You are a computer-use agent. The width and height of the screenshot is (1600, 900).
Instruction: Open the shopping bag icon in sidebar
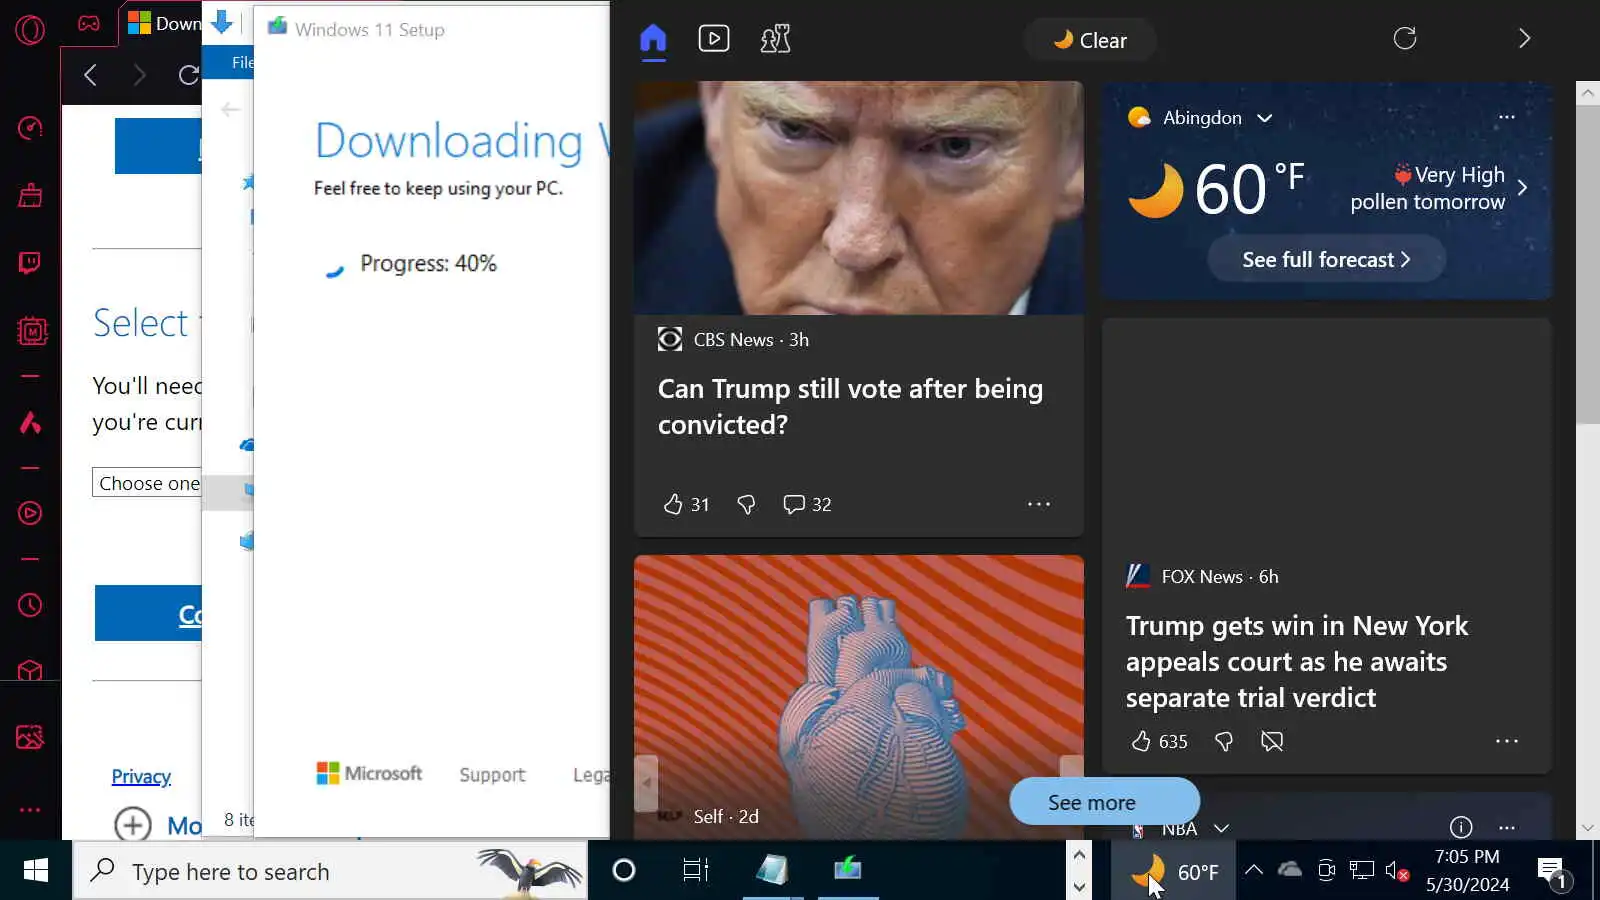click(x=30, y=195)
